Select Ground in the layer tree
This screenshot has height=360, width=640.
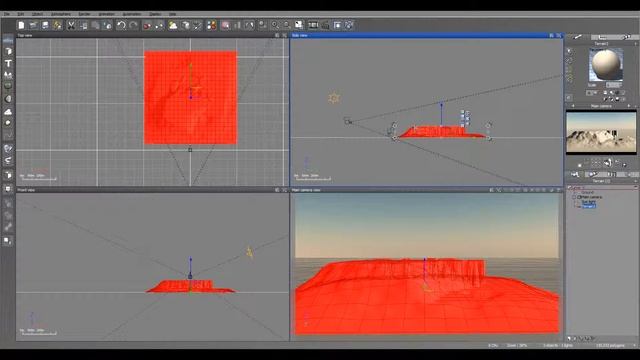[x=588, y=192]
